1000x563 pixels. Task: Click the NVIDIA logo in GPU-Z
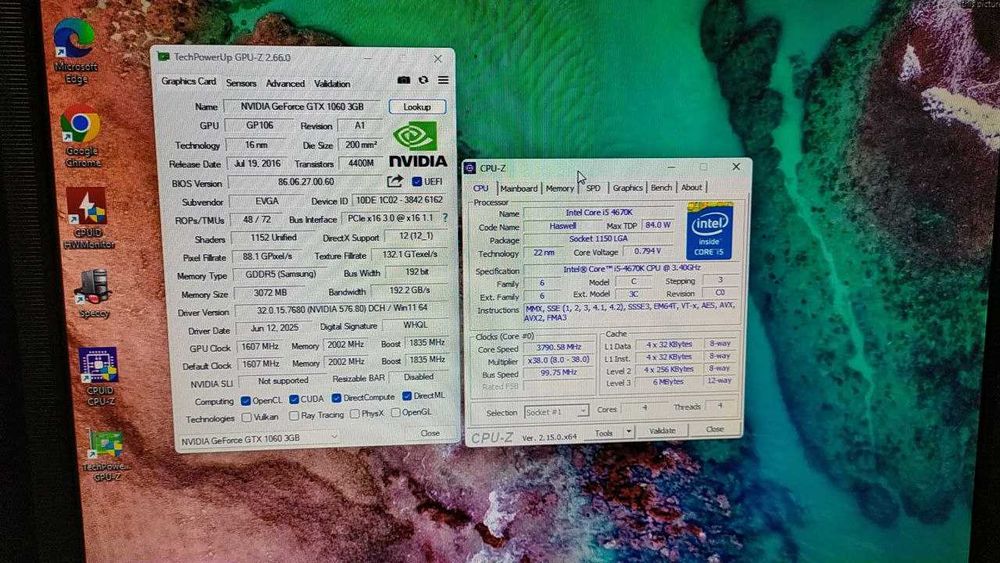click(418, 144)
